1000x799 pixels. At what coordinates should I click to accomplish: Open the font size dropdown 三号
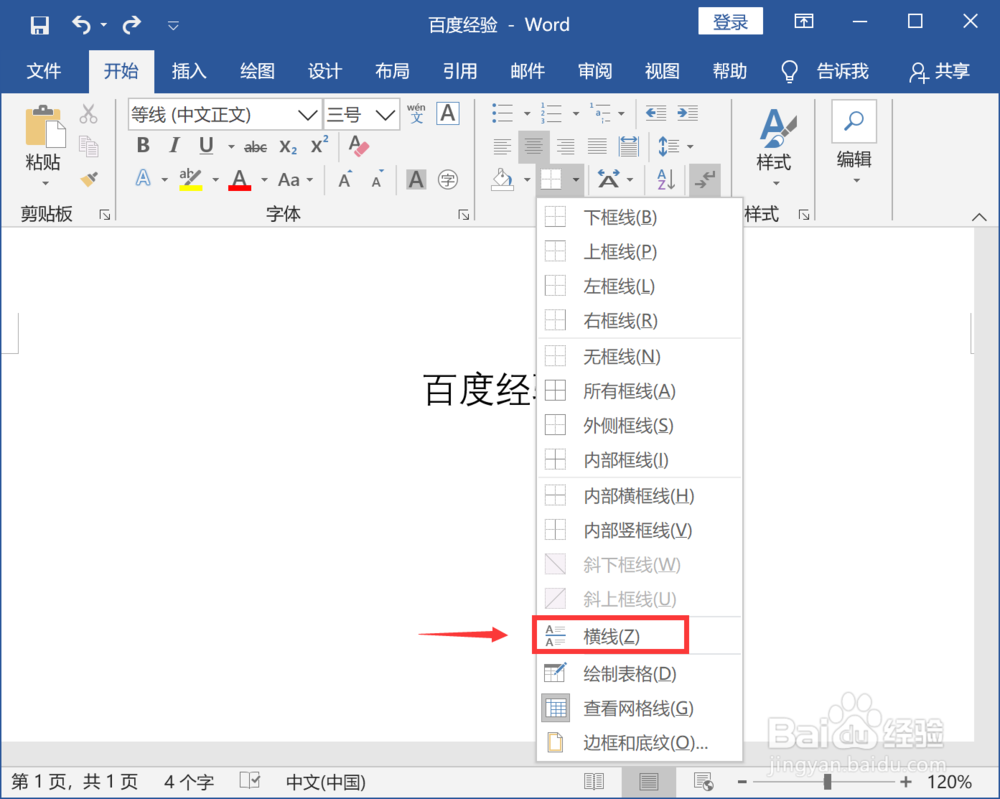[x=385, y=115]
